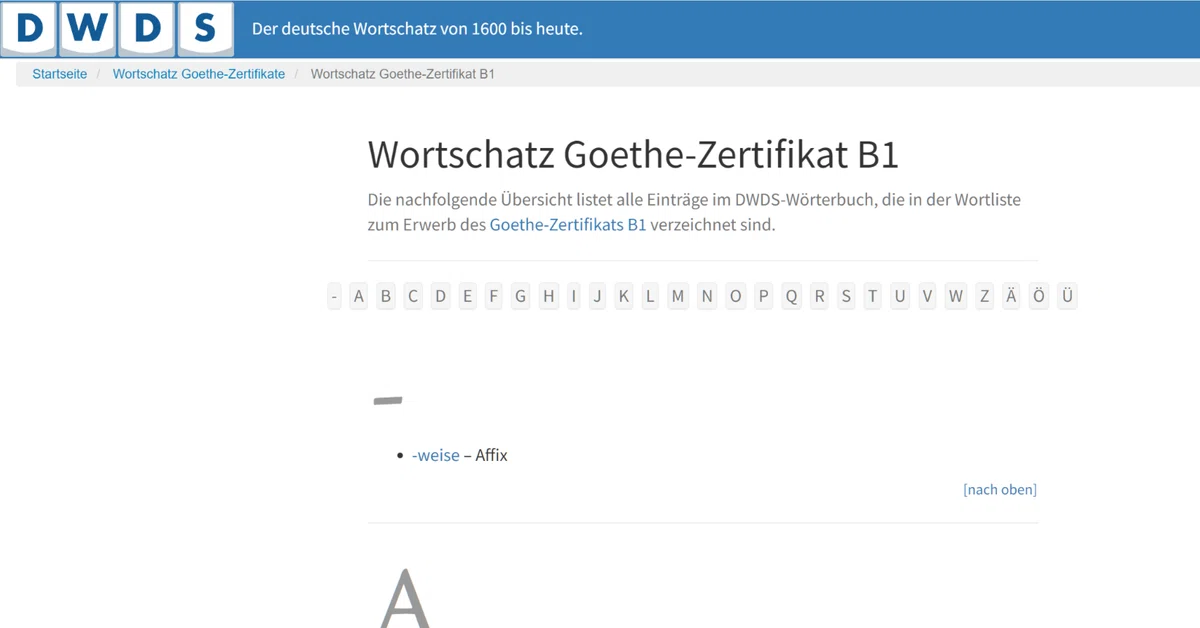Image resolution: width=1200 pixels, height=628 pixels.
Task: Jump to letter L section
Action: (650, 296)
